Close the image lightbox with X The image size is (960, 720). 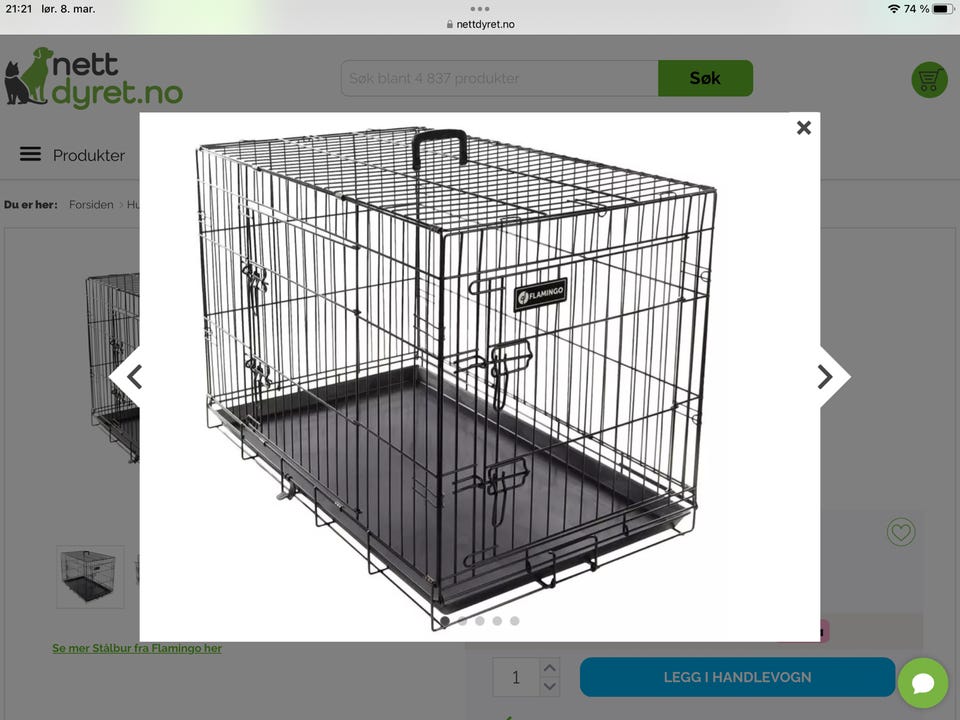pyautogui.click(x=804, y=127)
